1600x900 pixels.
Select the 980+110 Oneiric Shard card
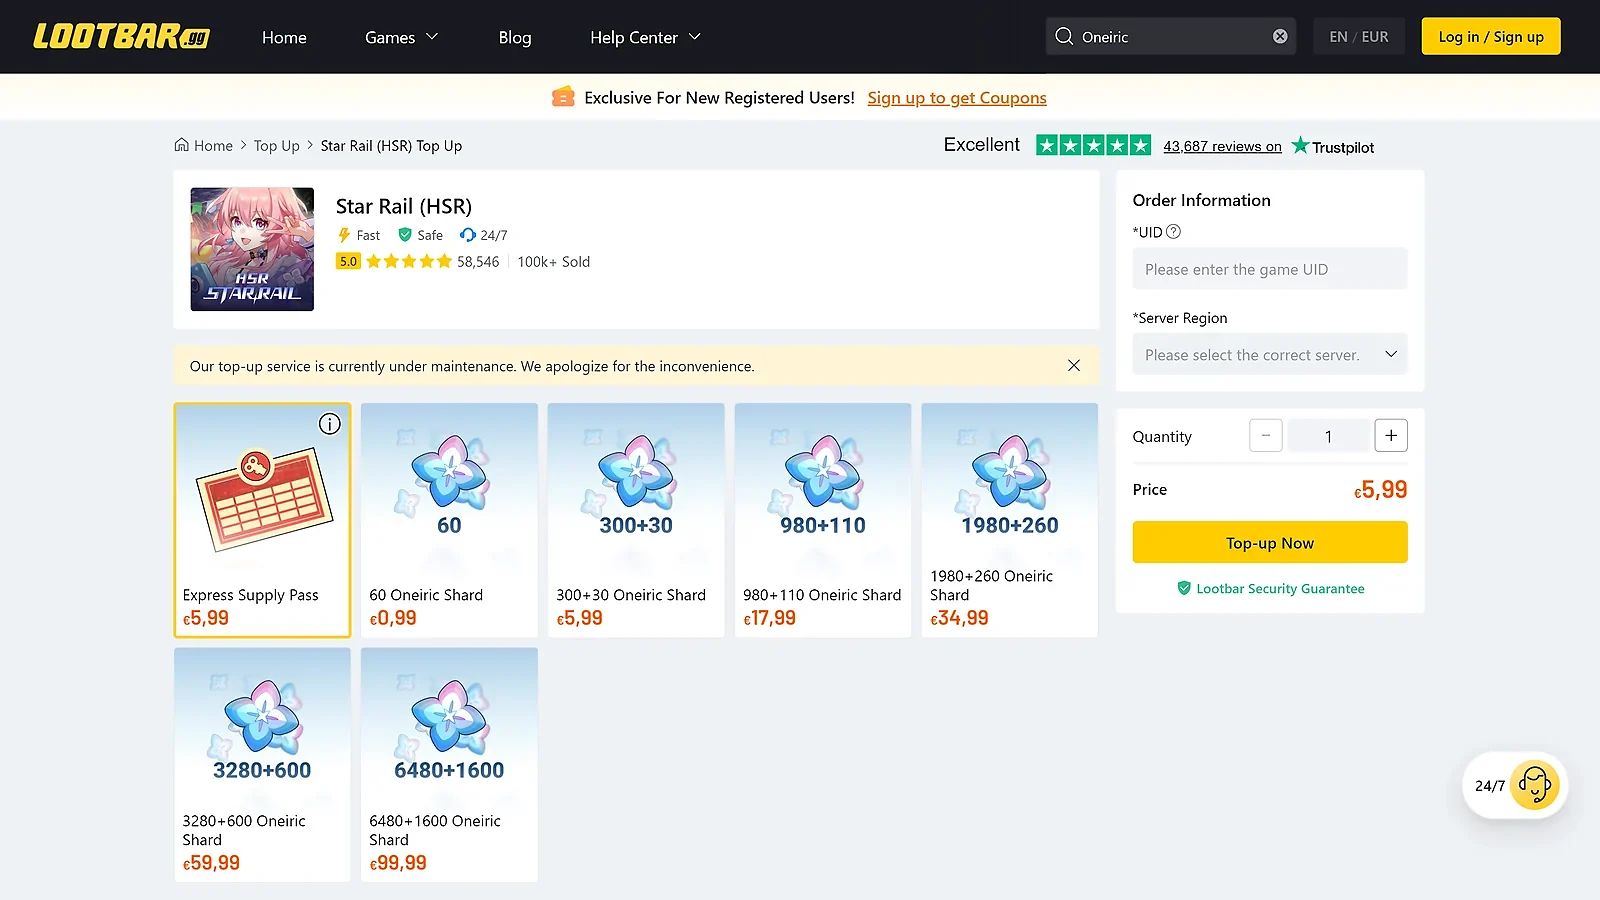point(823,520)
